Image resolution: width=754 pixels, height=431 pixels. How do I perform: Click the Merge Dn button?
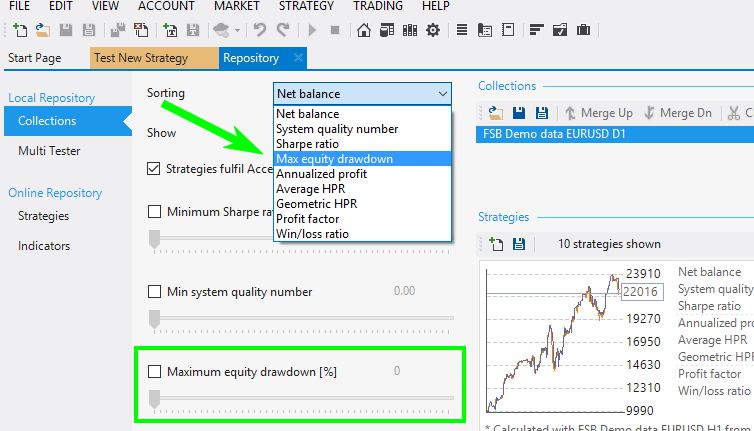[x=677, y=113]
